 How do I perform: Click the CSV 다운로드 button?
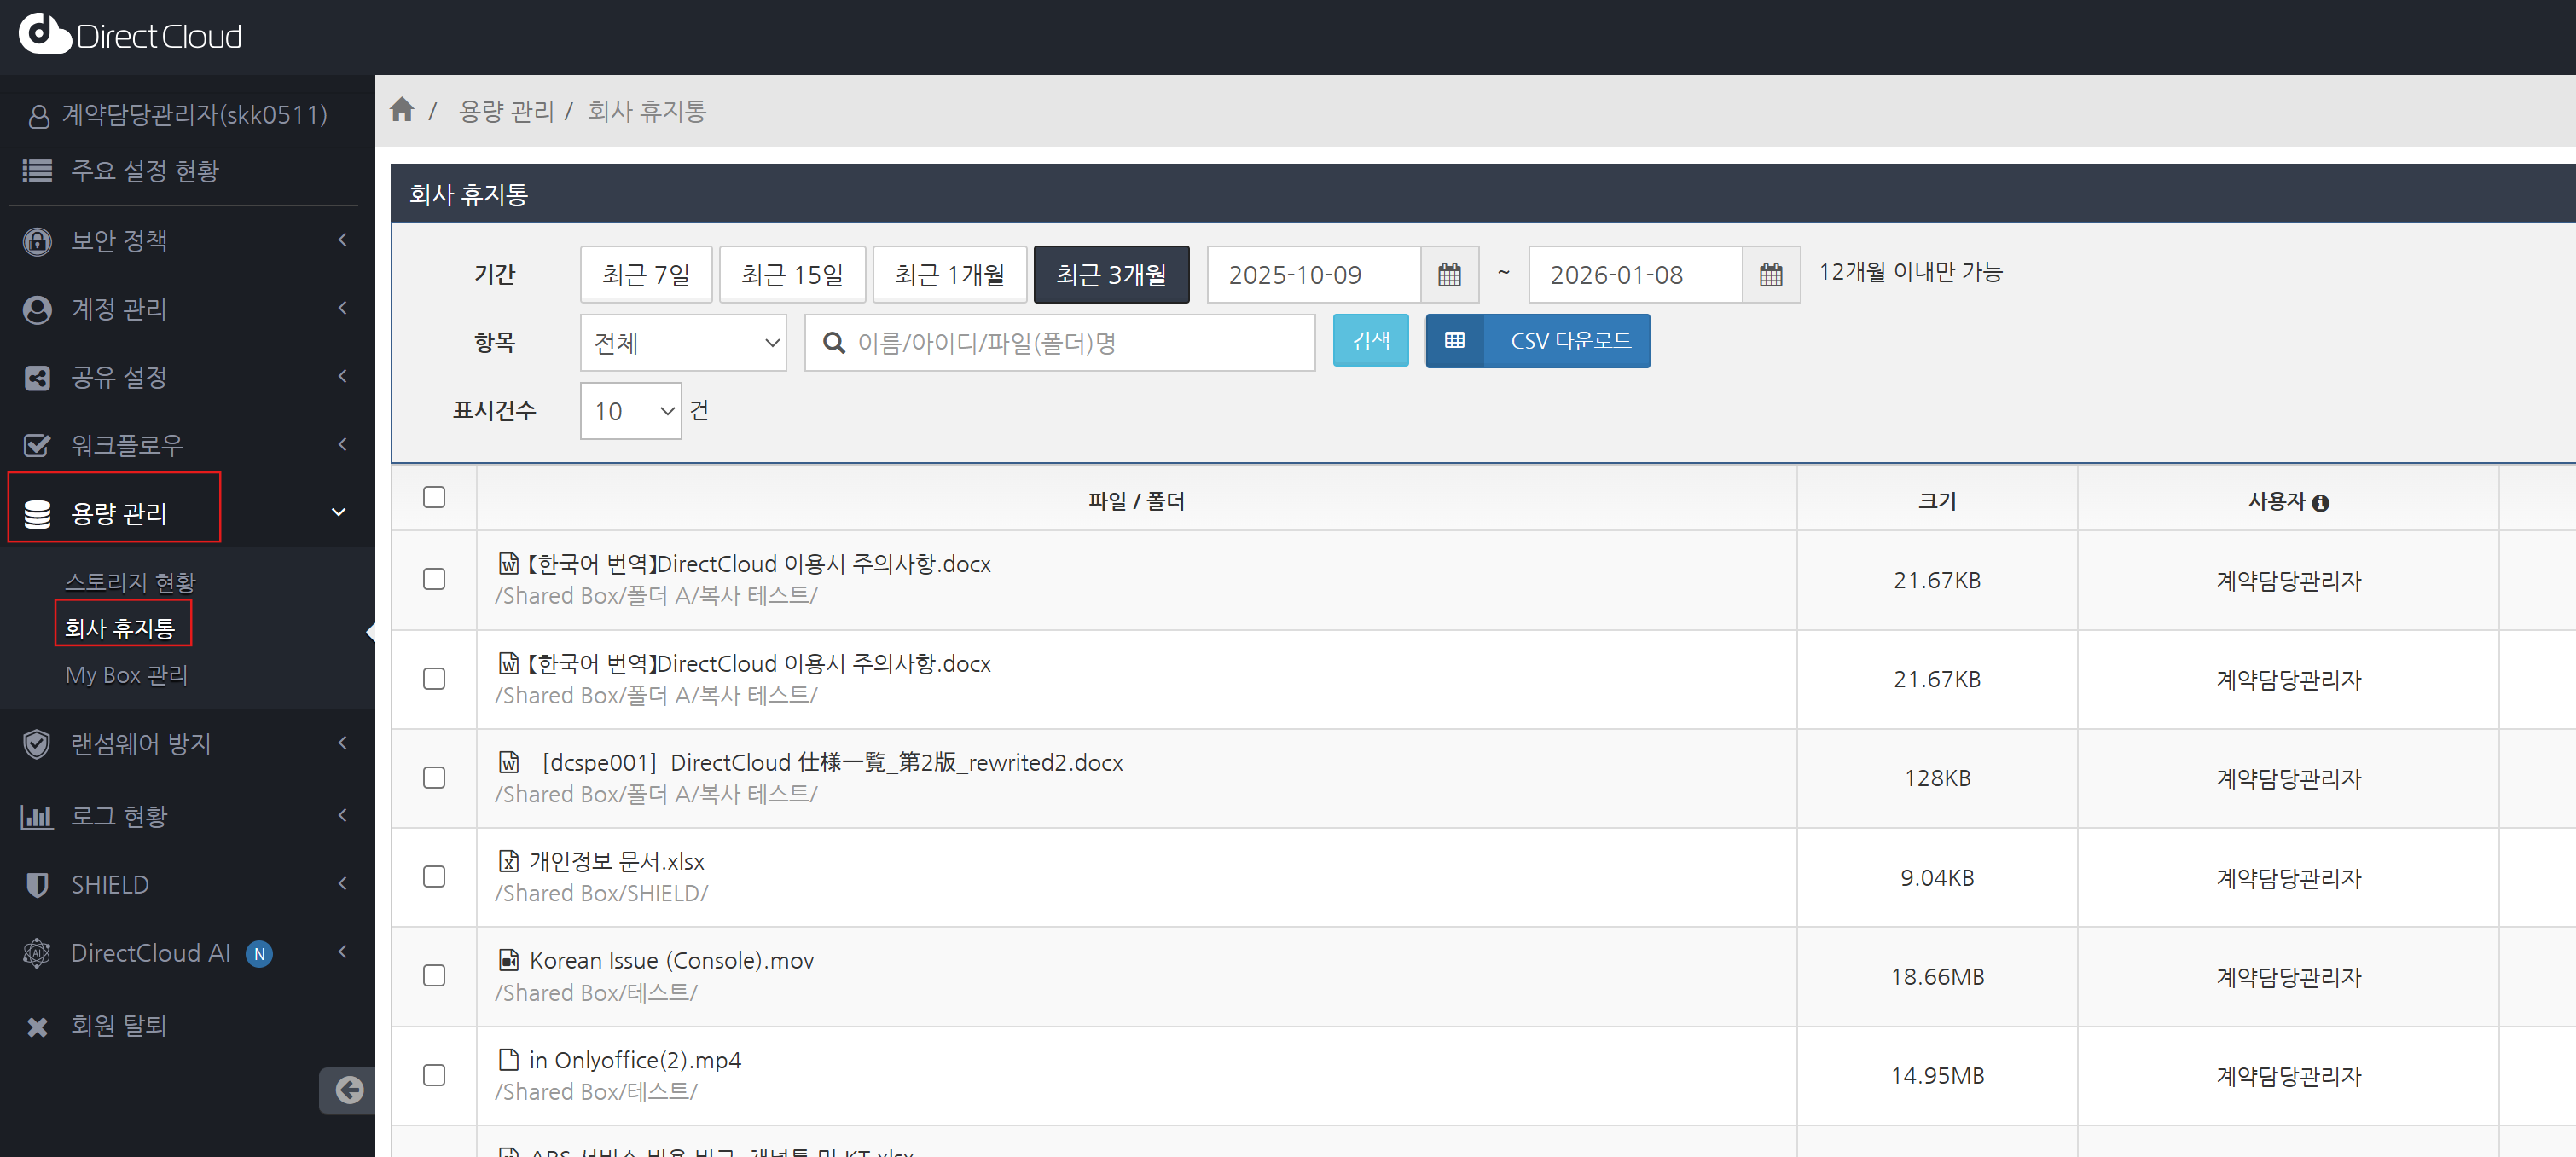(1537, 341)
